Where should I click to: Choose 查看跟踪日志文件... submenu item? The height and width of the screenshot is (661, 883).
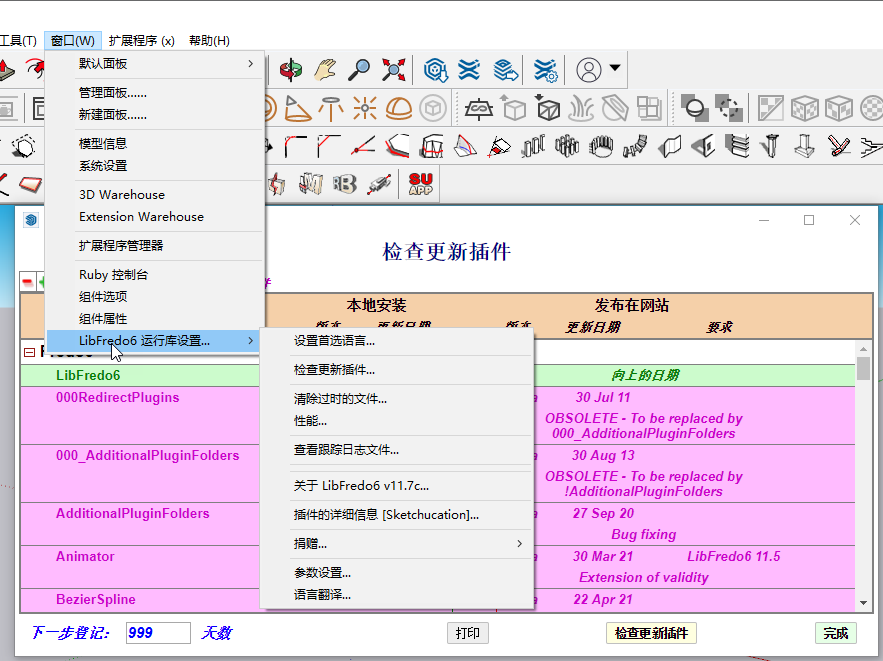pos(397,450)
